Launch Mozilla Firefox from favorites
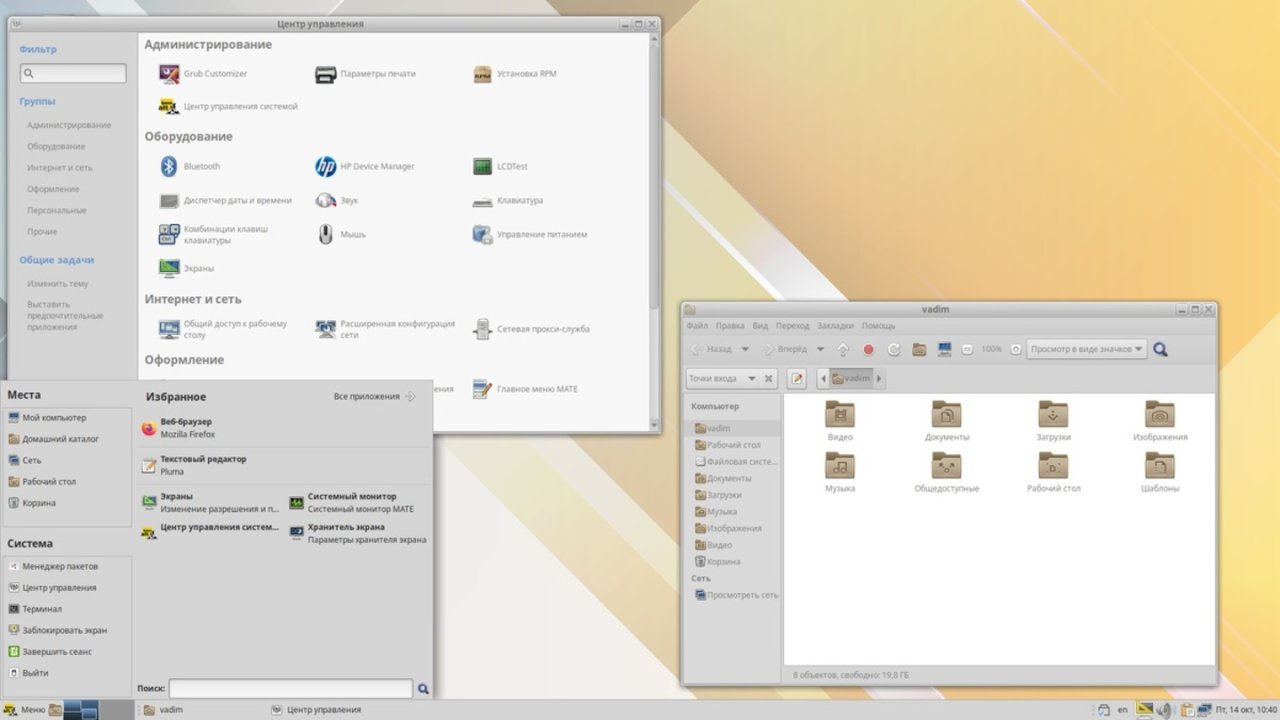Image resolution: width=1280 pixels, height=720 pixels. [x=187, y=428]
